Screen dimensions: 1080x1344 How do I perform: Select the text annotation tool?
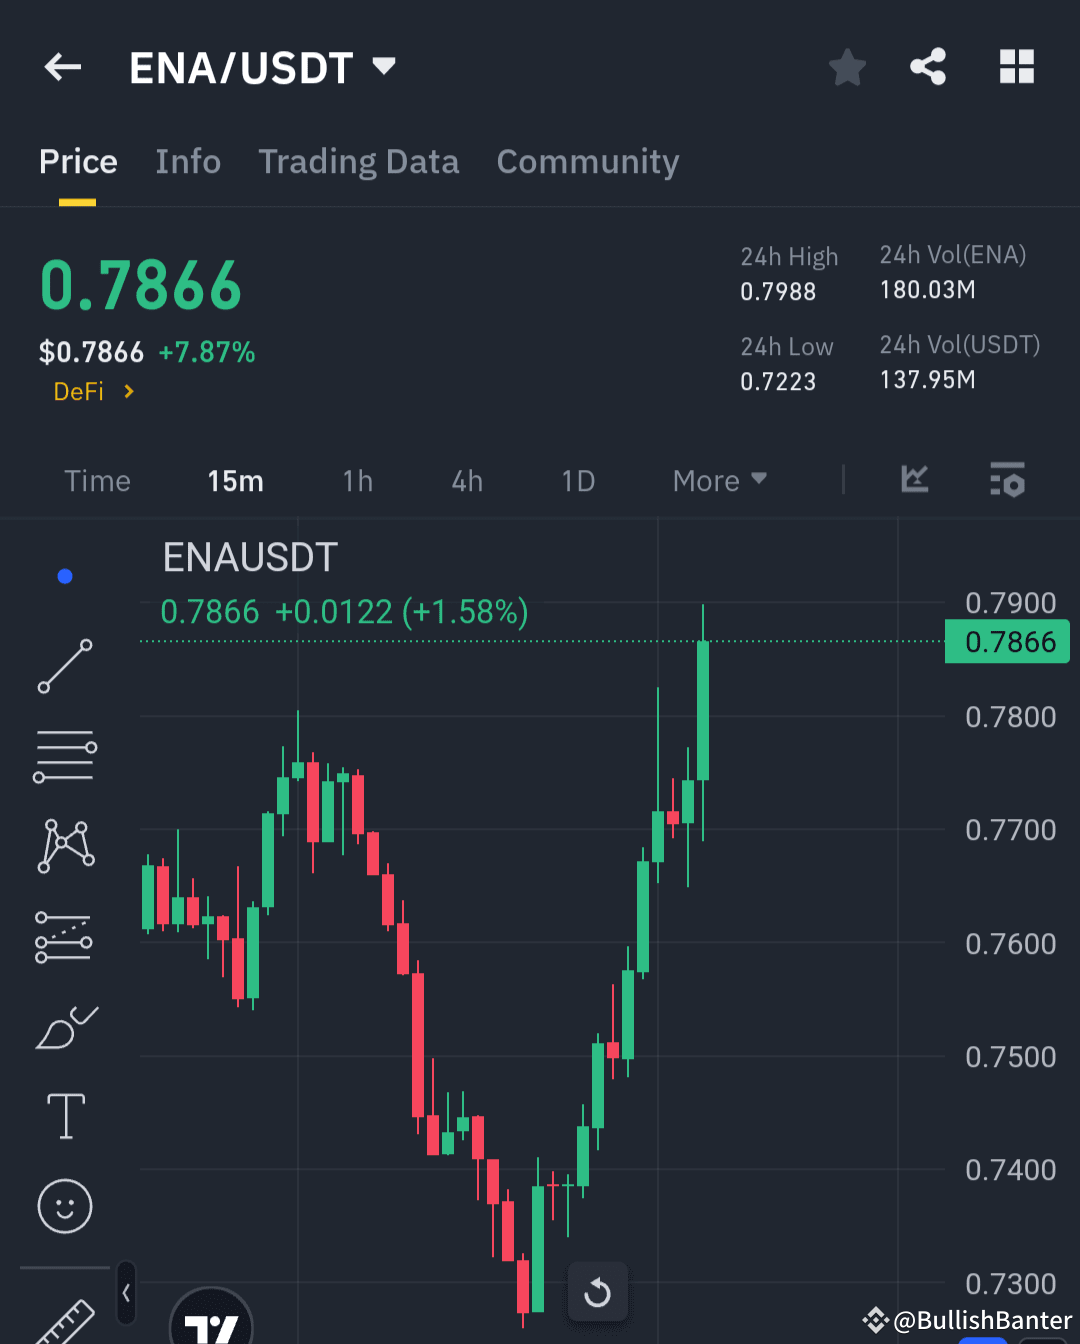[x=64, y=1115]
